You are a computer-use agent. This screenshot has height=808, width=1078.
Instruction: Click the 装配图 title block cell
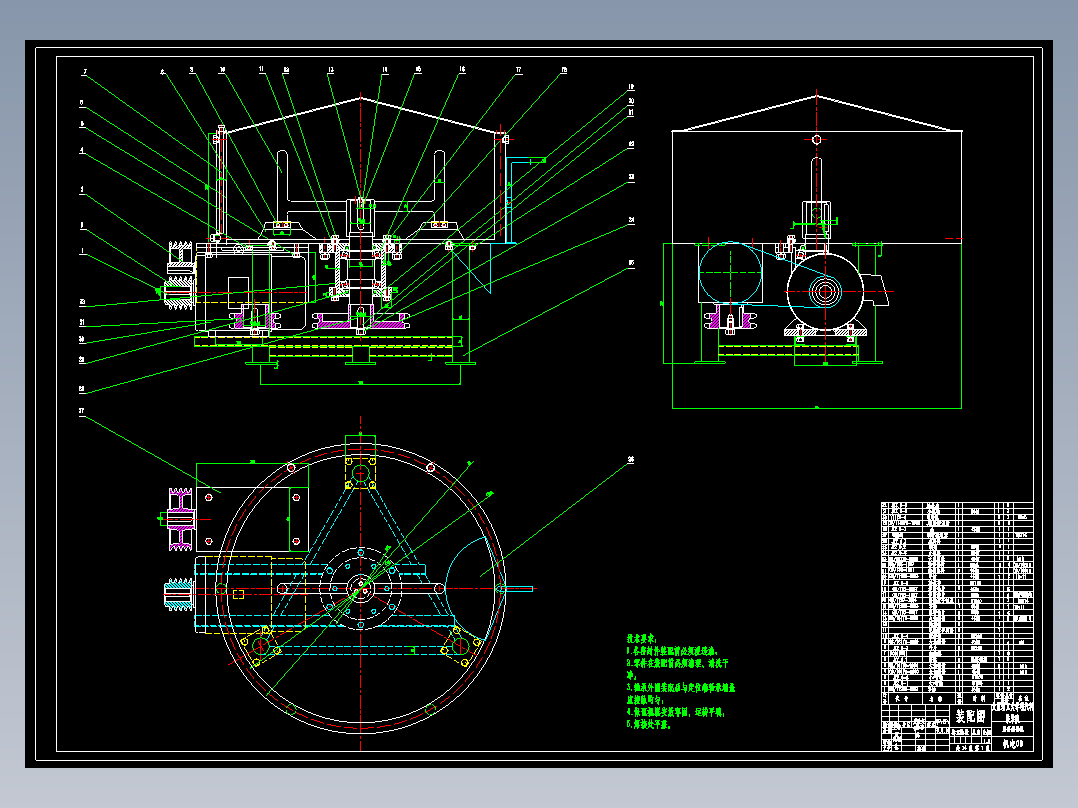coord(970,716)
